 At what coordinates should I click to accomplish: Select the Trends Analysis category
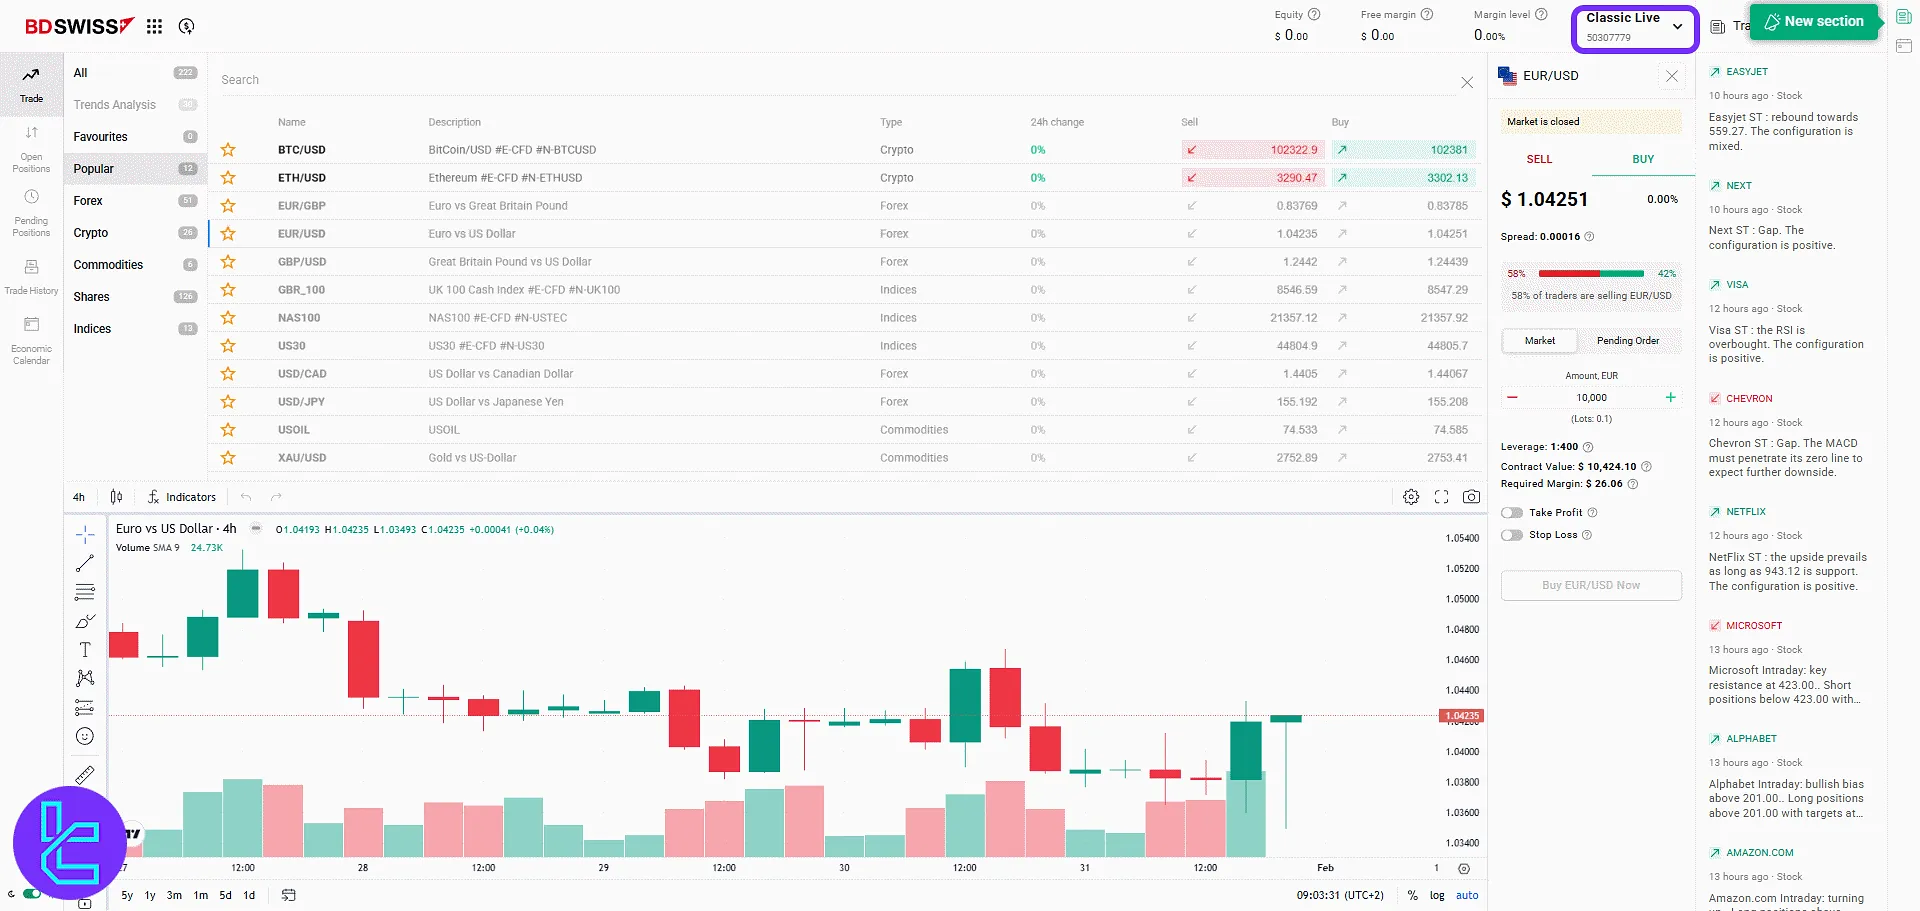135,105
